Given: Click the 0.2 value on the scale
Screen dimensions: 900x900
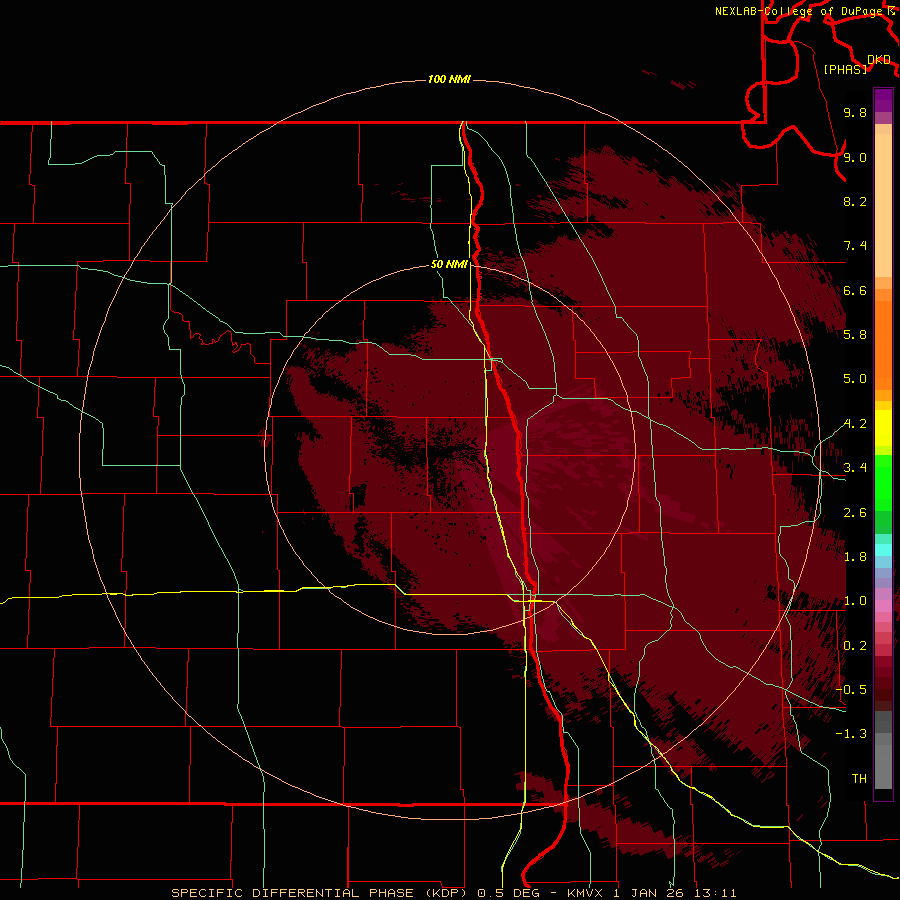Looking at the screenshot, I should [x=855, y=646].
